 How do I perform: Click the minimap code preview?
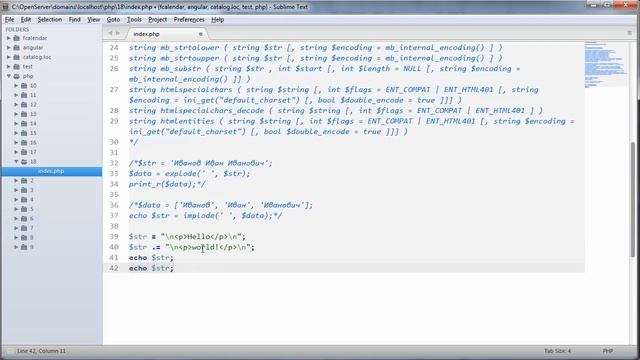point(606,64)
